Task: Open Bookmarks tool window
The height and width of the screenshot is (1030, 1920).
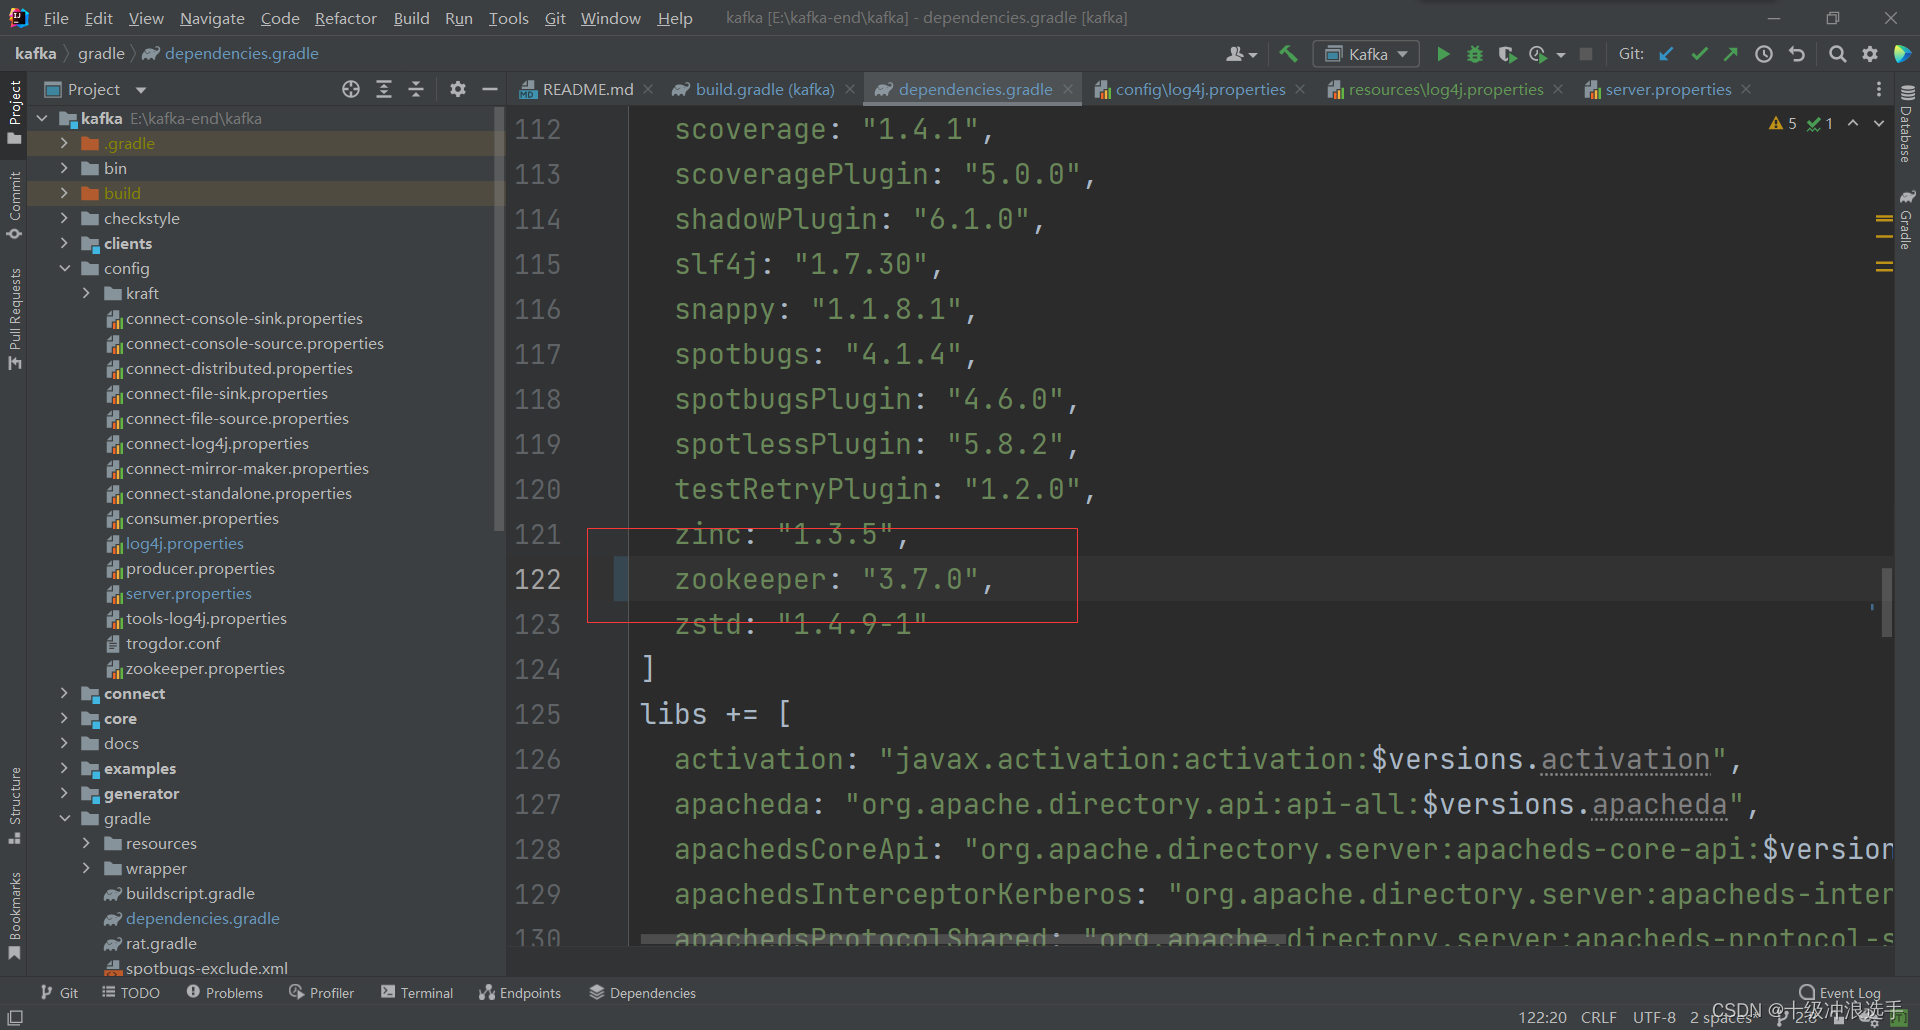Action: [14, 915]
